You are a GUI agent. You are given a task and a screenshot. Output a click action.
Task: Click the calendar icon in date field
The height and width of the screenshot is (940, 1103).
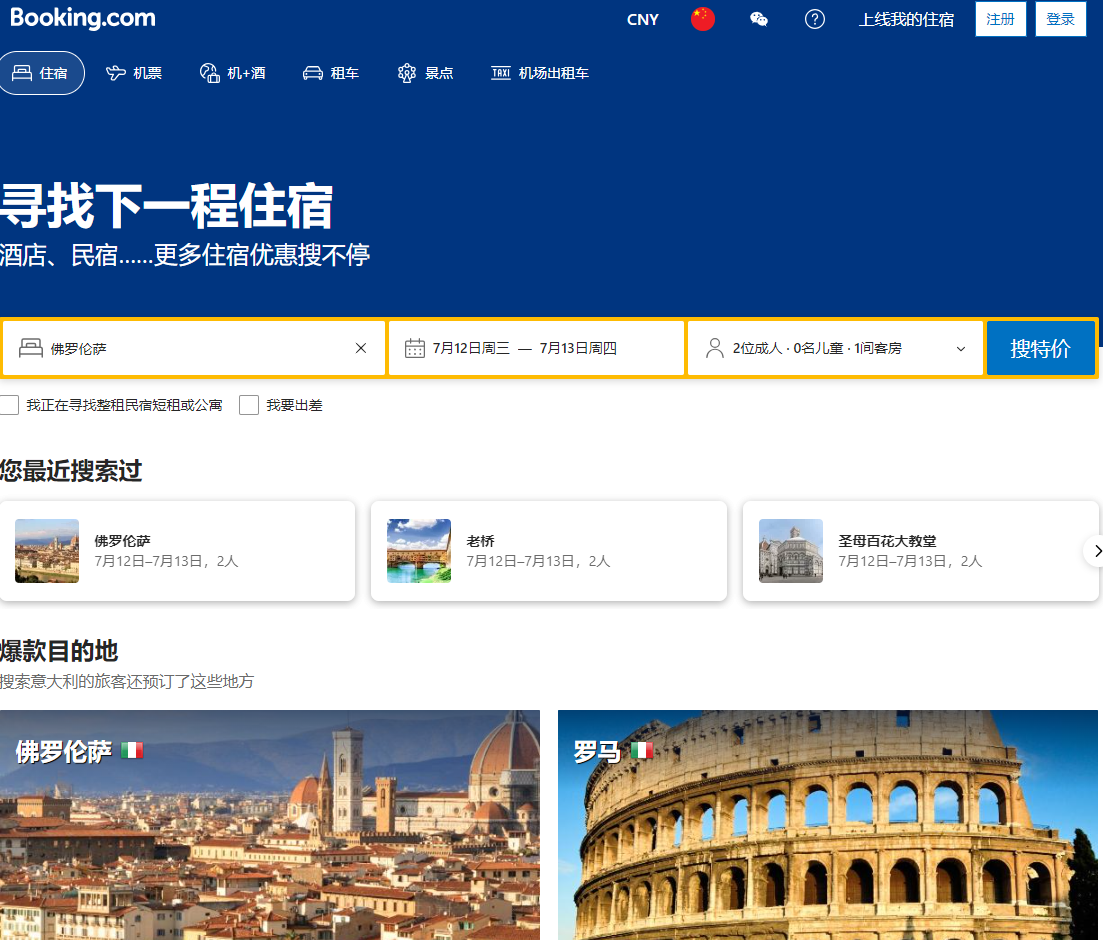click(414, 348)
